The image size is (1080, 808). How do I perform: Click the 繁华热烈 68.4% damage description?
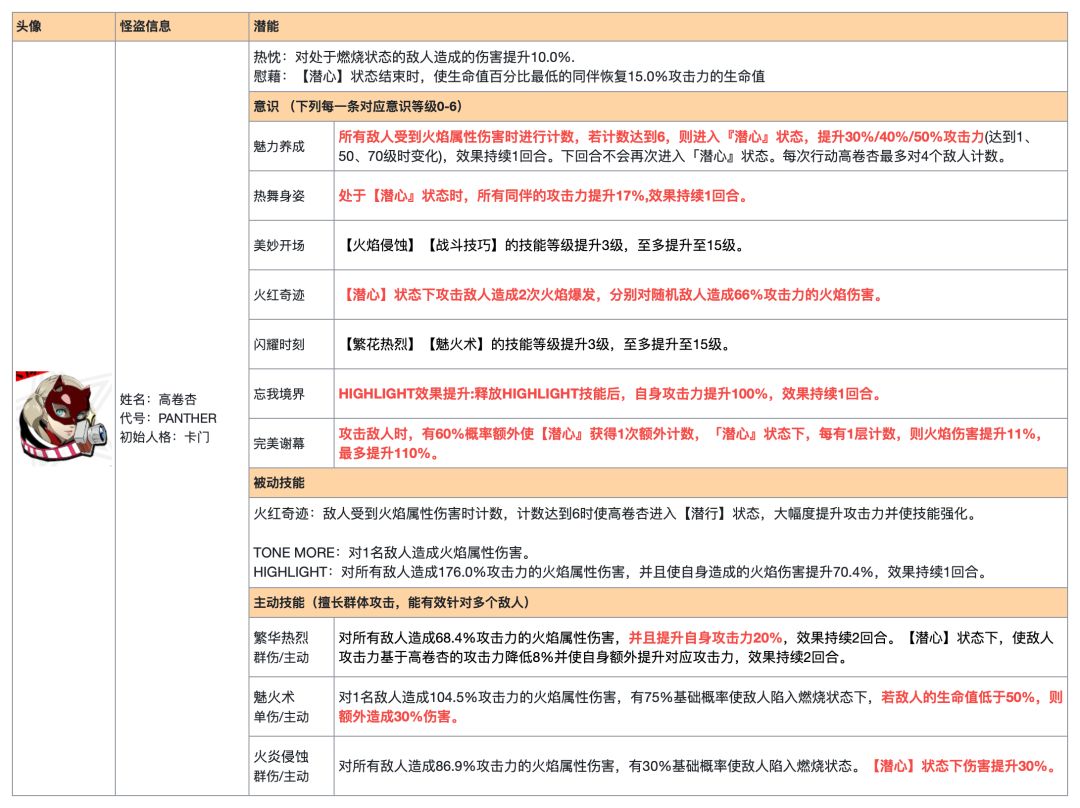click(x=696, y=648)
